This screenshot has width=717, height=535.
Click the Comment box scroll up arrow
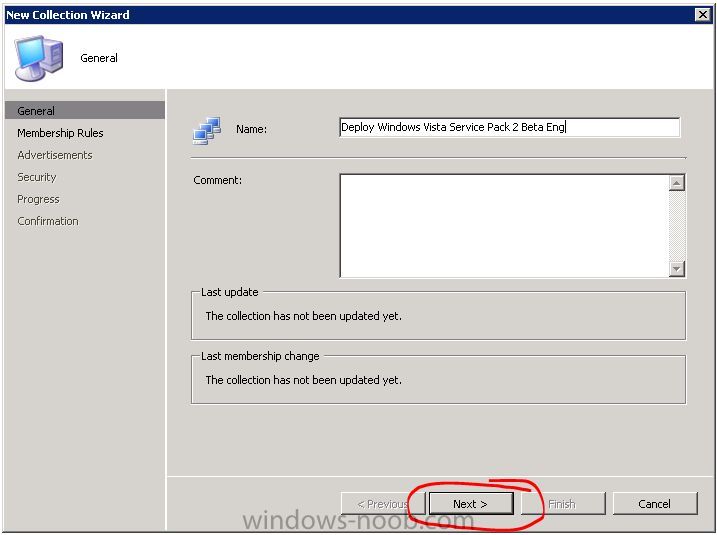tap(677, 183)
